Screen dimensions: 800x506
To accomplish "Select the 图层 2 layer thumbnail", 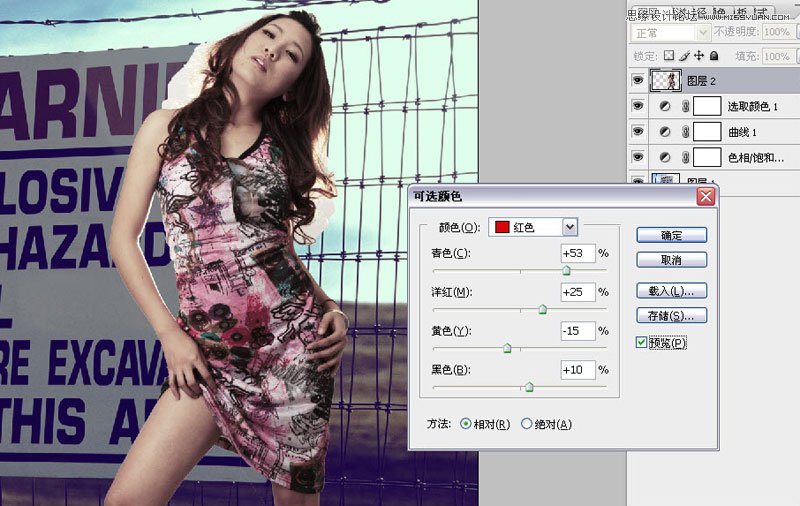I will pyautogui.click(x=666, y=81).
